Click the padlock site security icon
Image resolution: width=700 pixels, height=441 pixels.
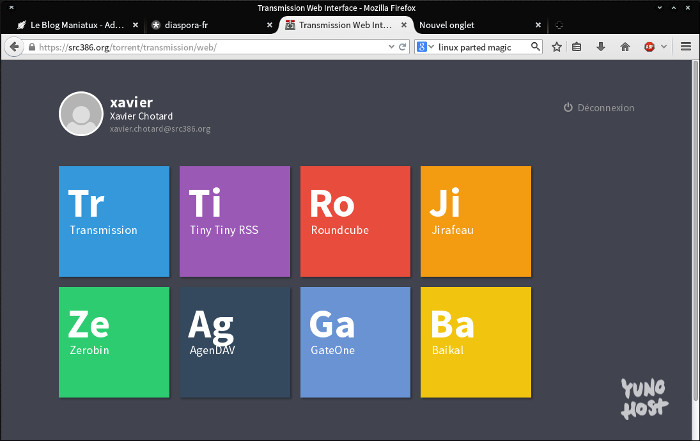click(x=32, y=47)
